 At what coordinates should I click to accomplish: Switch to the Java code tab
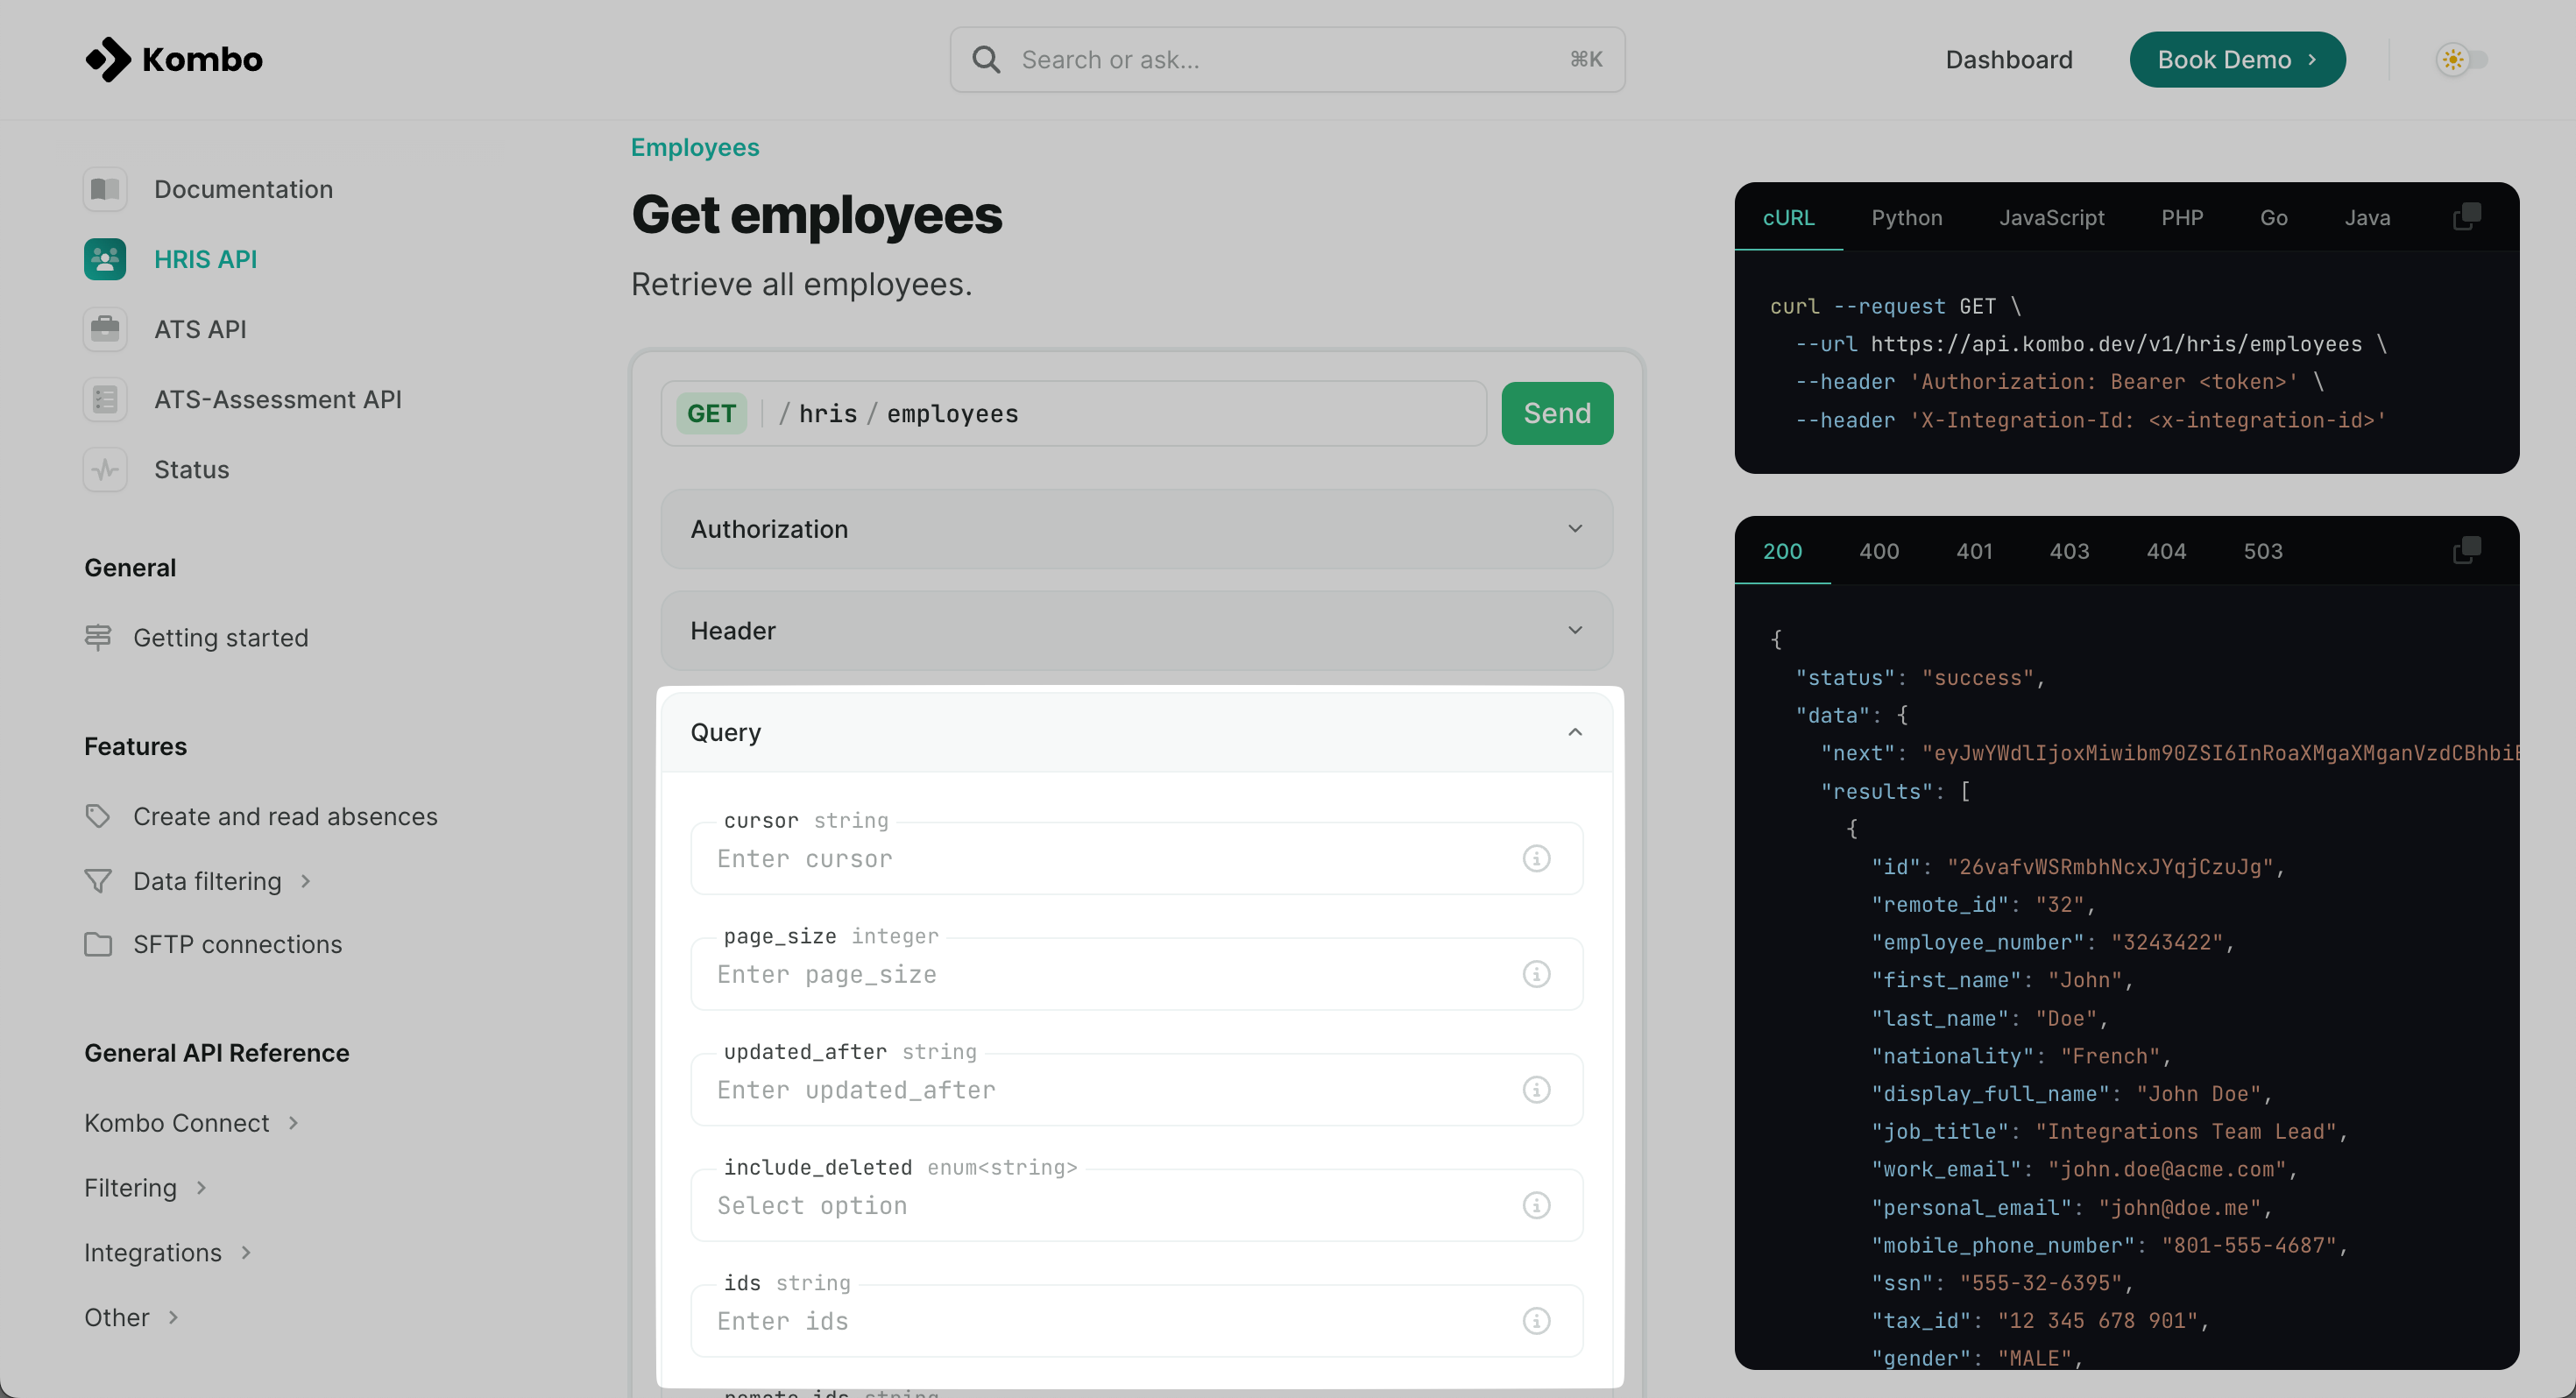(2367, 217)
